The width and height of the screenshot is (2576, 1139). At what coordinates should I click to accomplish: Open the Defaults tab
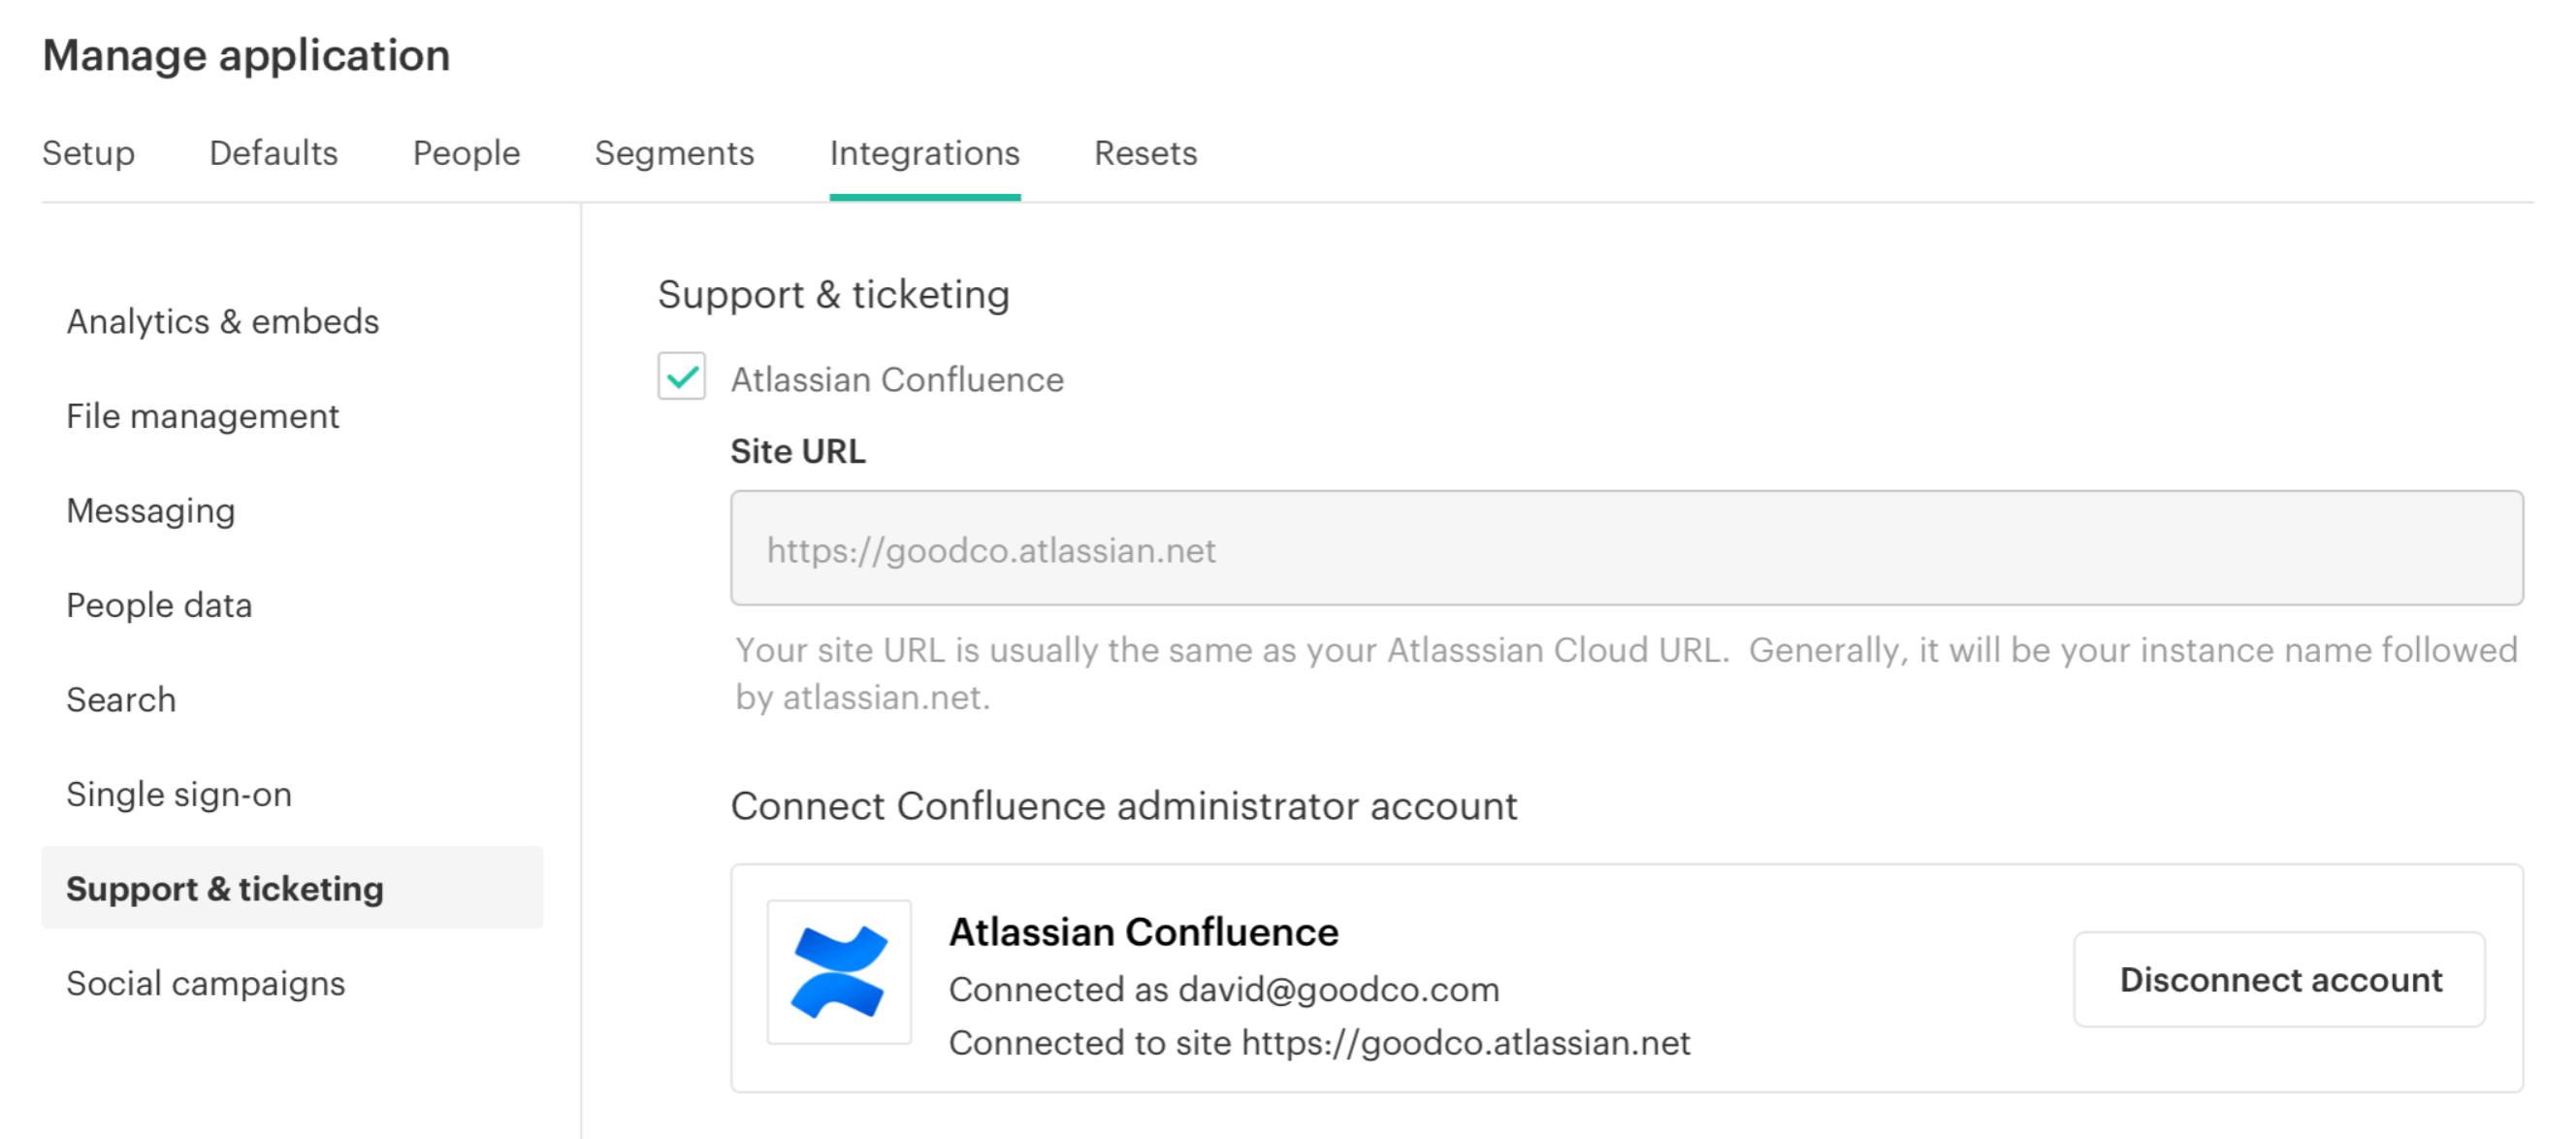(273, 153)
